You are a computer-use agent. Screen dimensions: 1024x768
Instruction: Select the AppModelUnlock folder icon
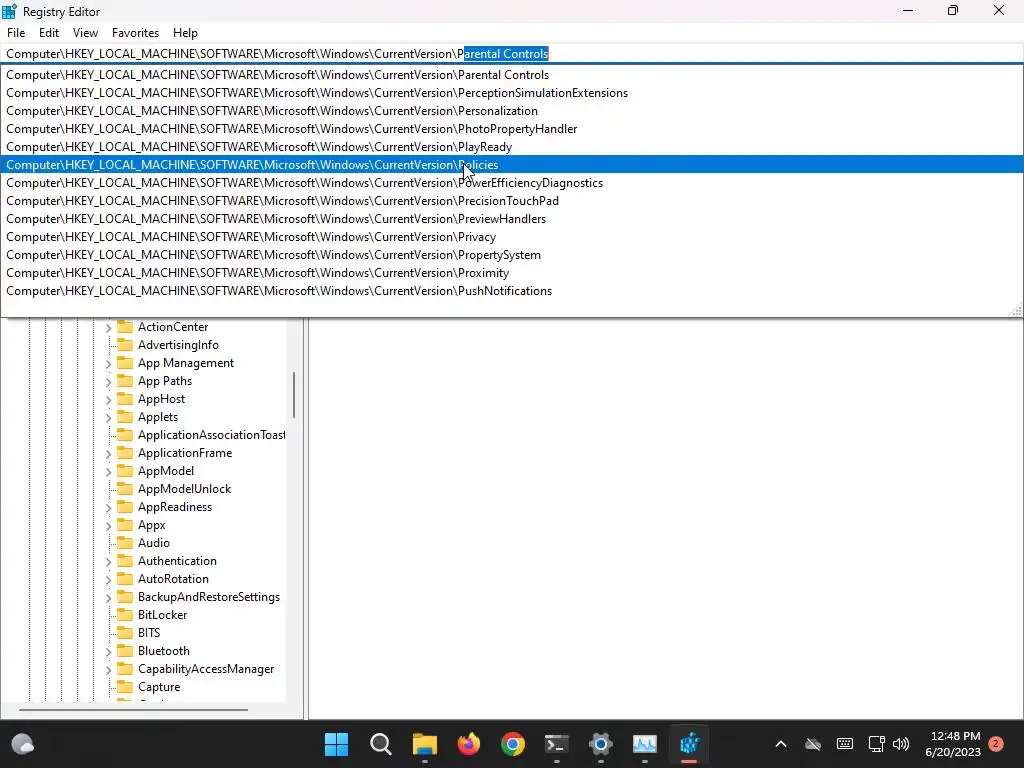click(125, 489)
